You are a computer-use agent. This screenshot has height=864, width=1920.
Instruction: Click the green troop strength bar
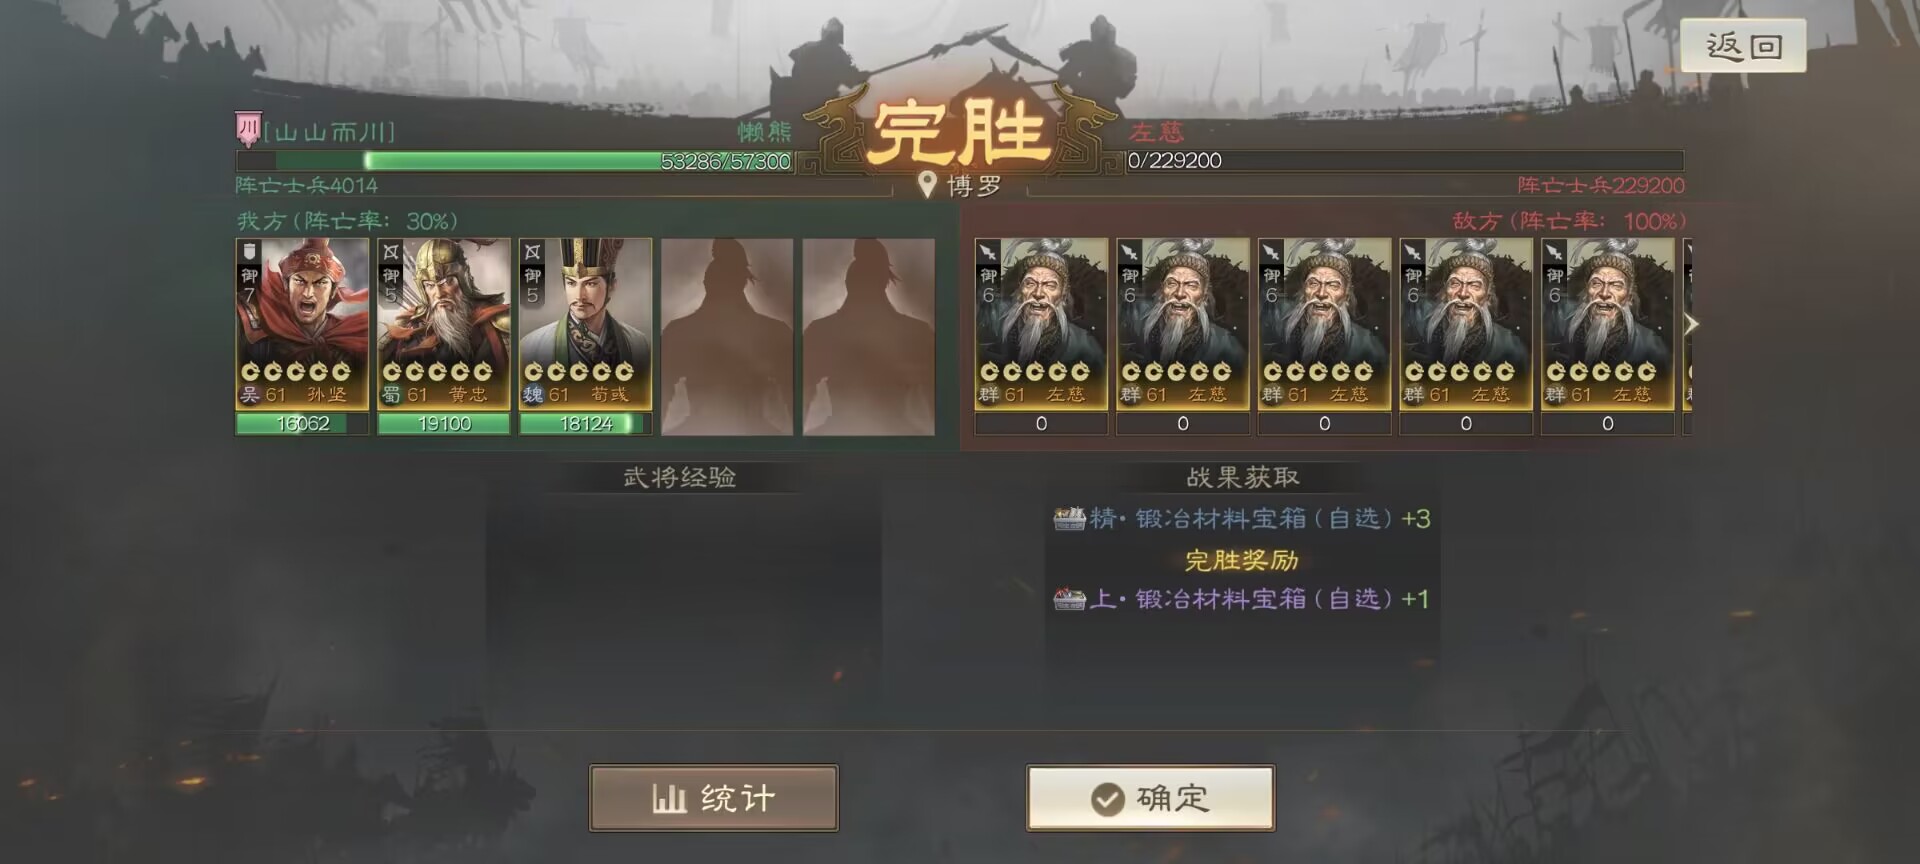click(x=515, y=161)
